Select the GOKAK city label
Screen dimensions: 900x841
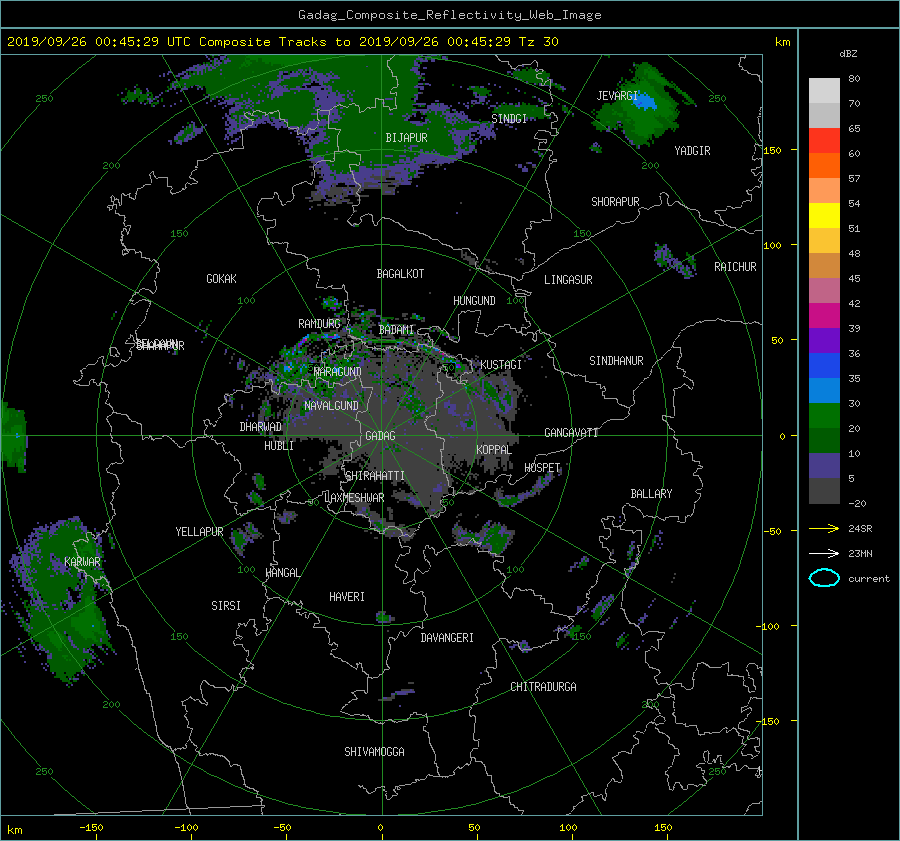click(x=222, y=279)
